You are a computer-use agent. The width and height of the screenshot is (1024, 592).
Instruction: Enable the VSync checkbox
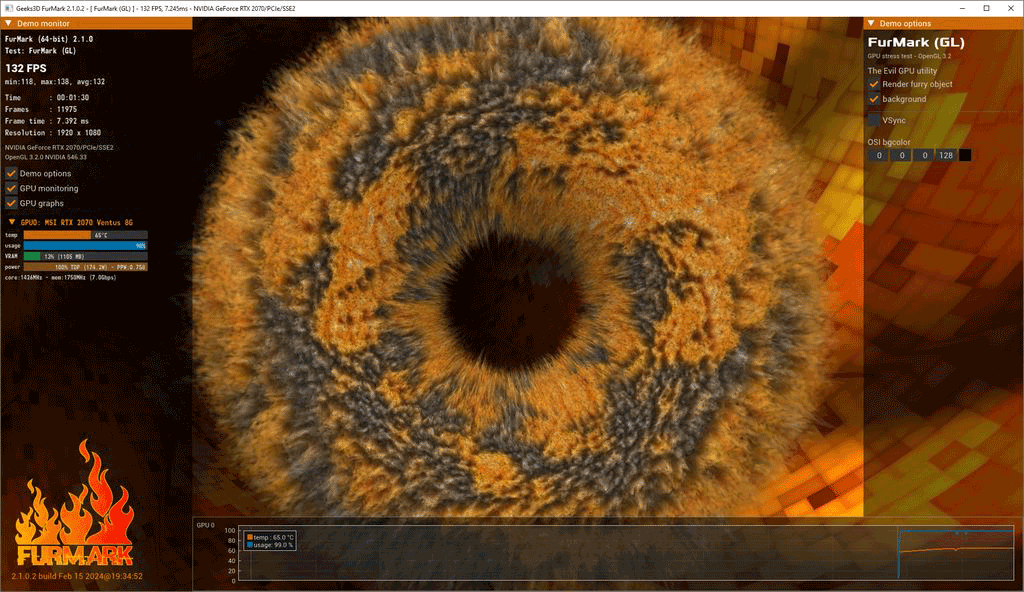point(874,120)
